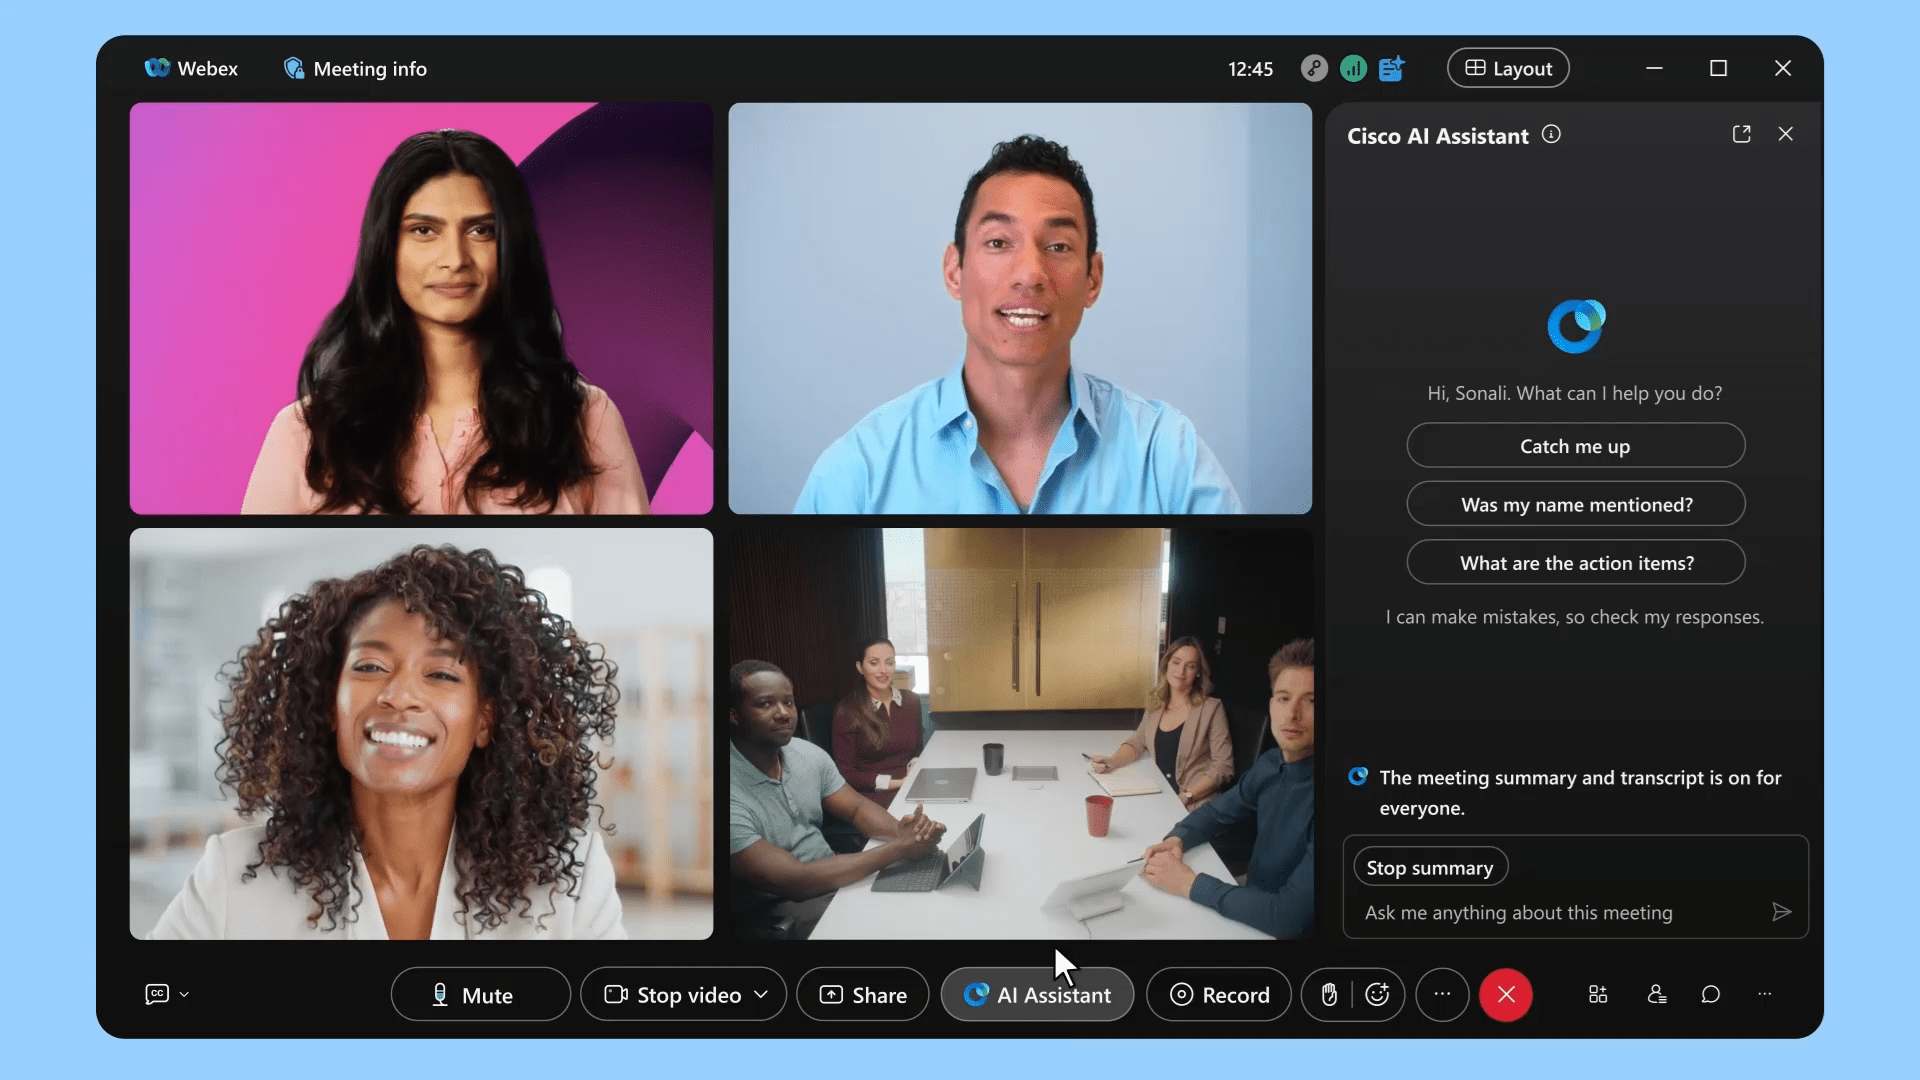Raise hand icon
1920x1080 pixels.
pos(1329,994)
